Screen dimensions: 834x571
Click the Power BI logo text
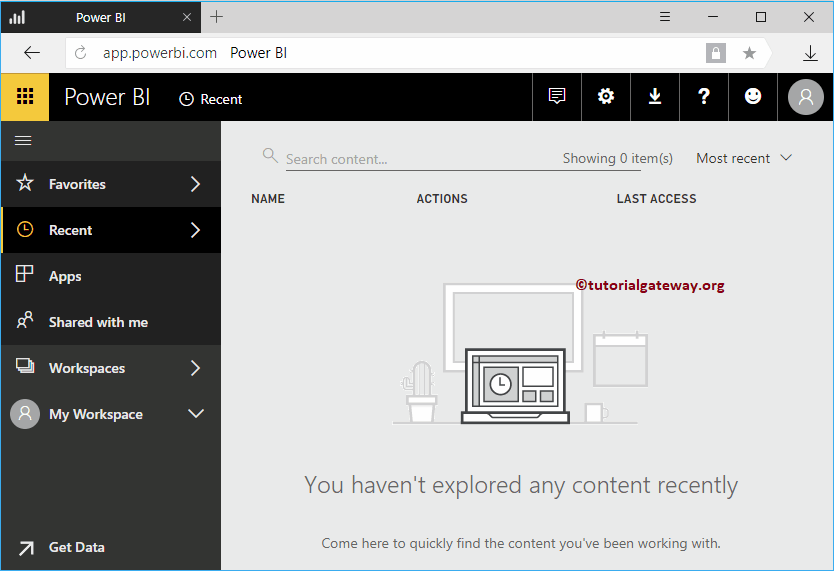pyautogui.click(x=107, y=97)
